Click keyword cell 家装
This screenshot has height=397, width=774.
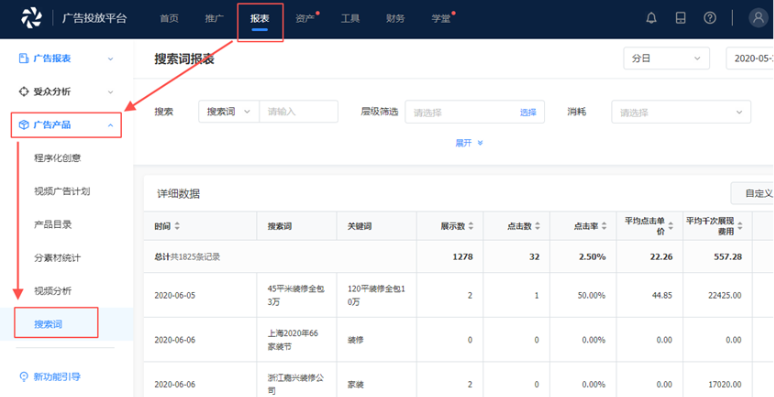click(x=355, y=384)
